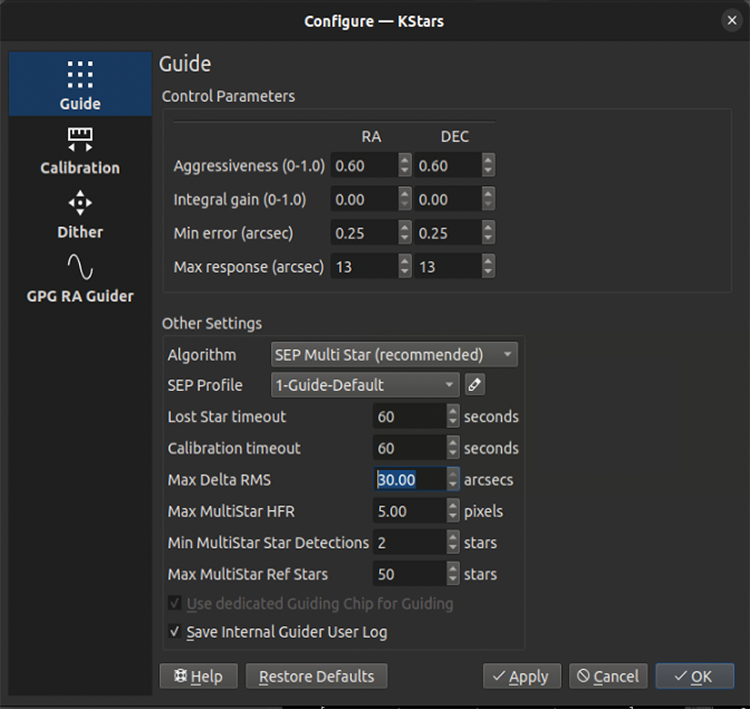Image resolution: width=750 pixels, height=709 pixels.
Task: Click the DEC Min error spinner arrows
Action: point(487,234)
